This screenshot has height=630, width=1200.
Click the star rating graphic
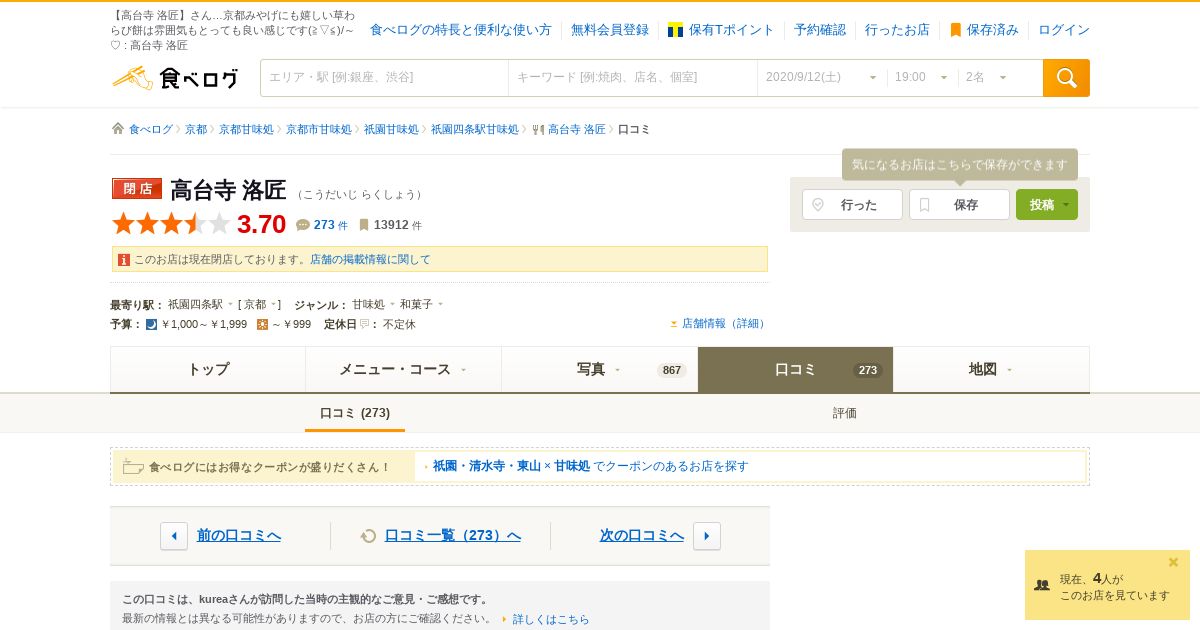pos(171,224)
